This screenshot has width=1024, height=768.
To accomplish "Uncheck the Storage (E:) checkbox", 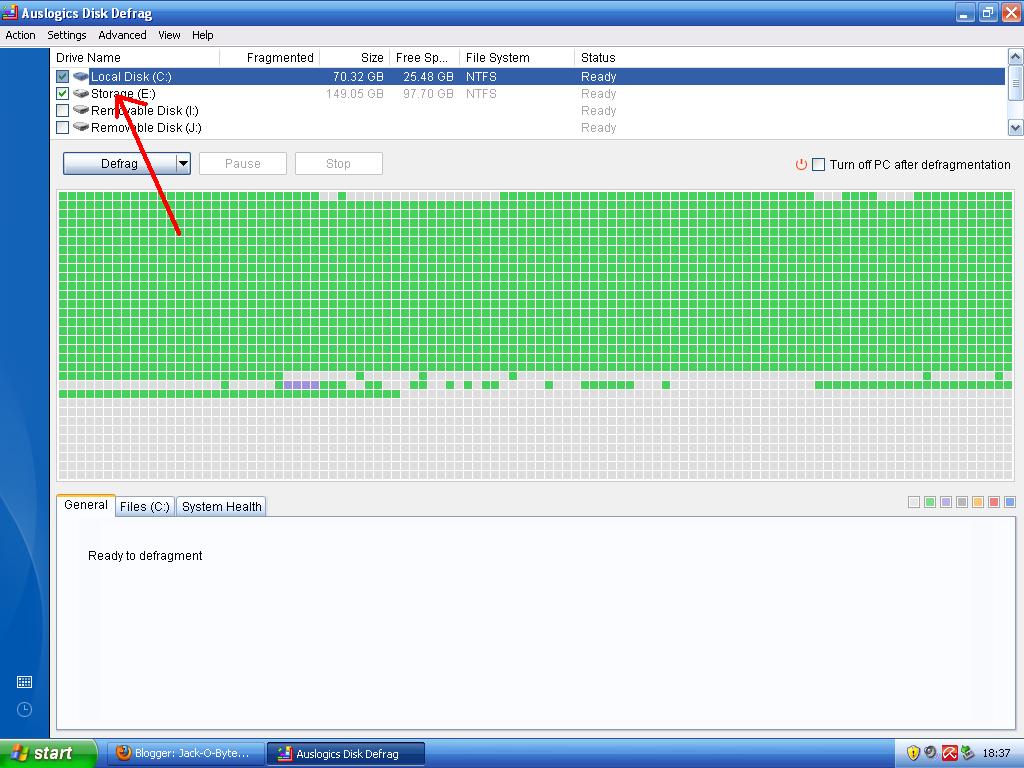I will [63, 93].
